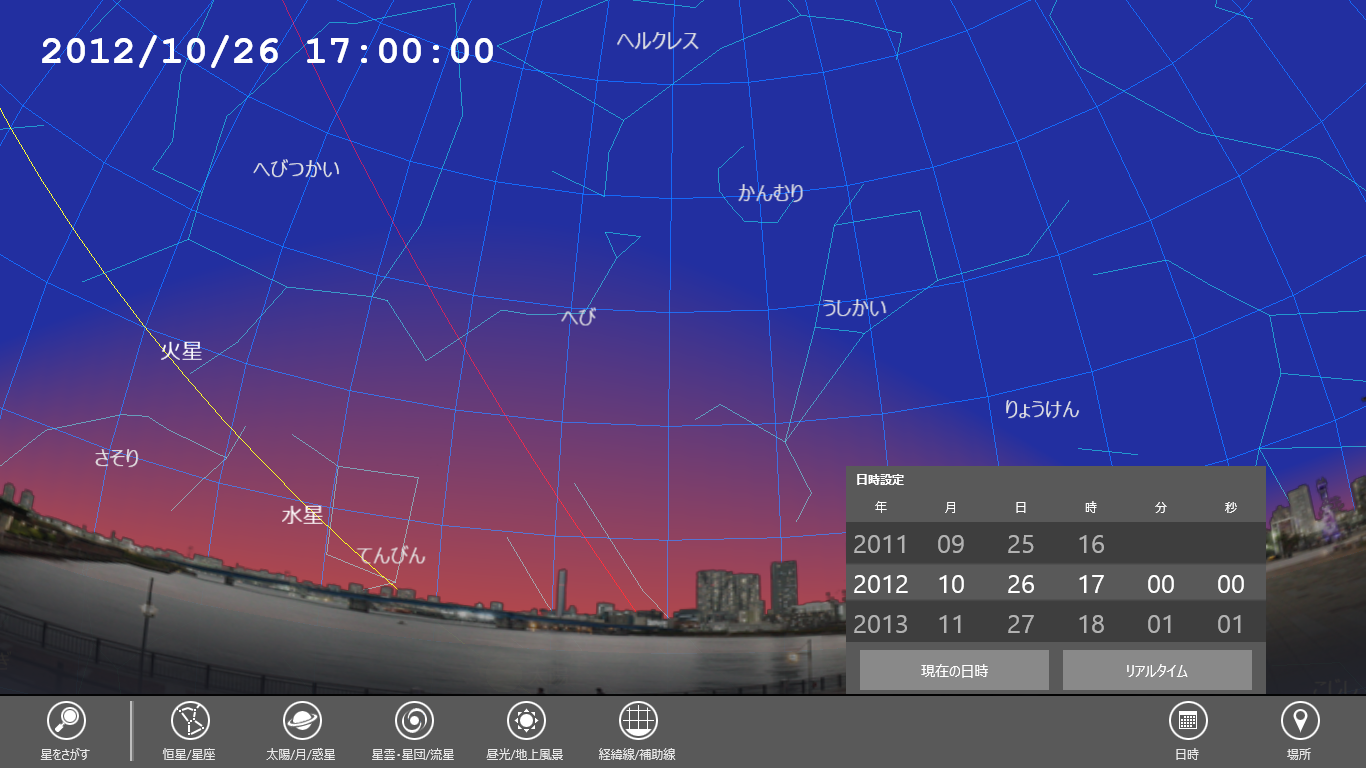Viewport: 1366px width, 768px height.
Task: Click the selected minute 00 value
Action: pyautogui.click(x=1161, y=585)
